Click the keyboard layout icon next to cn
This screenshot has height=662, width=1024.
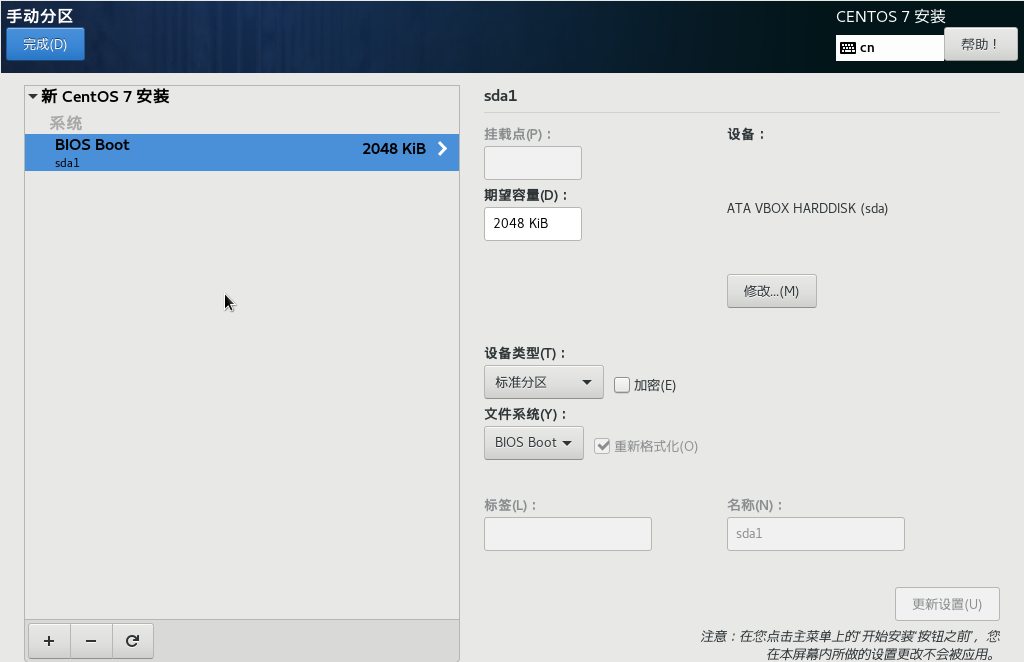(848, 48)
